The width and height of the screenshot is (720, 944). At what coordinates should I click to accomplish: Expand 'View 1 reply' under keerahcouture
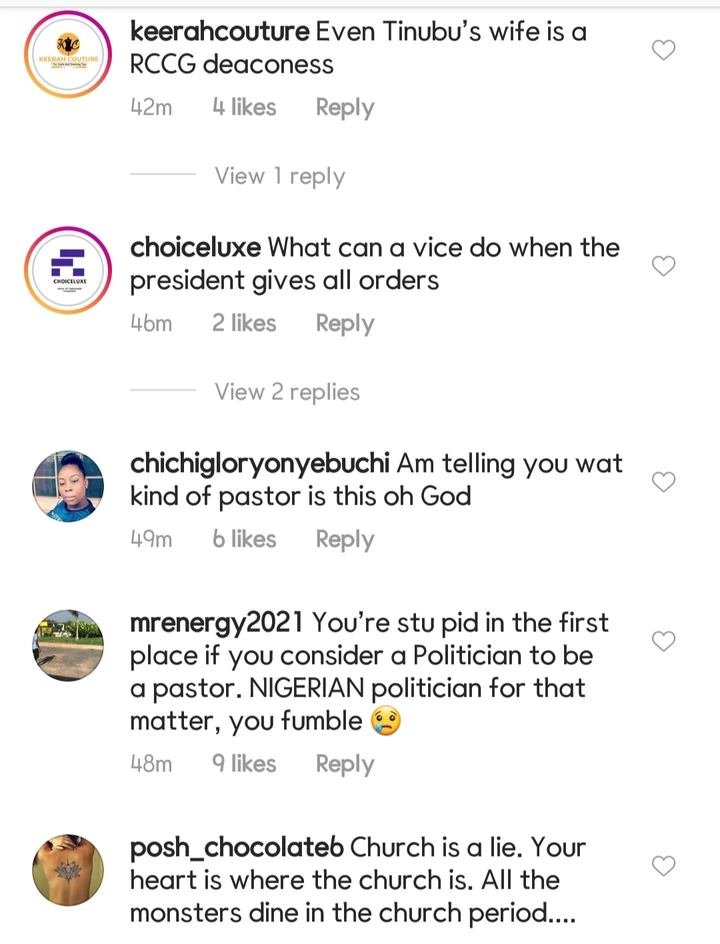point(279,176)
